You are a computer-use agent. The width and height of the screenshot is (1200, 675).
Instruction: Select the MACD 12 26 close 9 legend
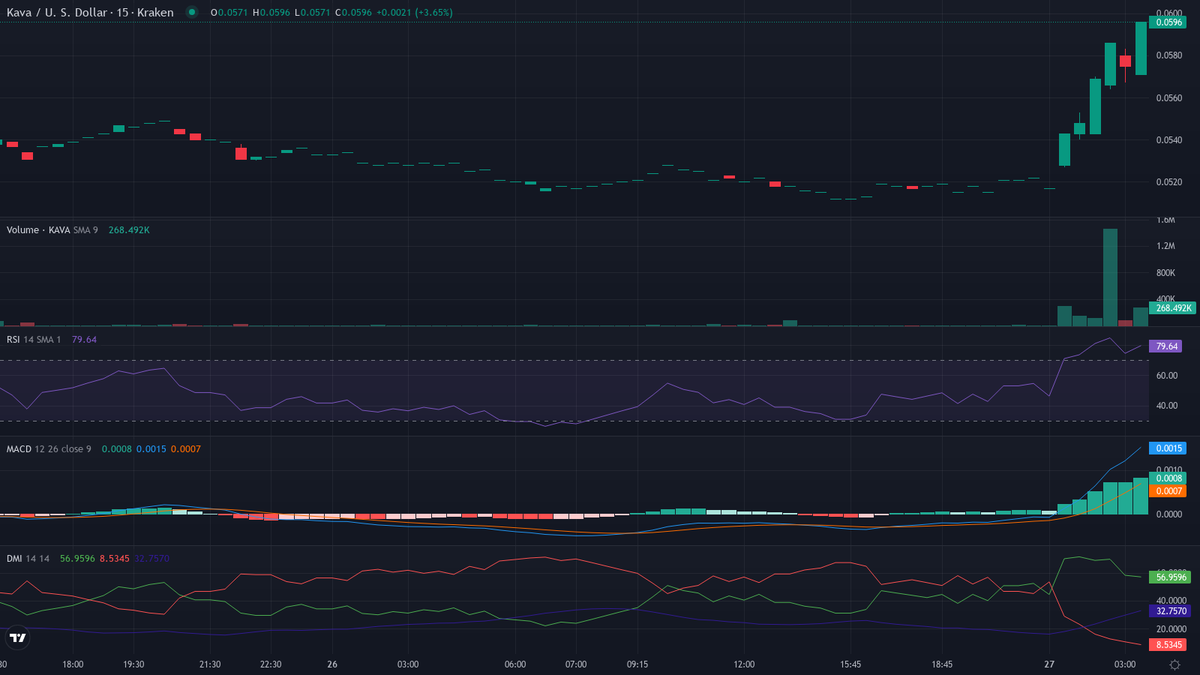48,449
